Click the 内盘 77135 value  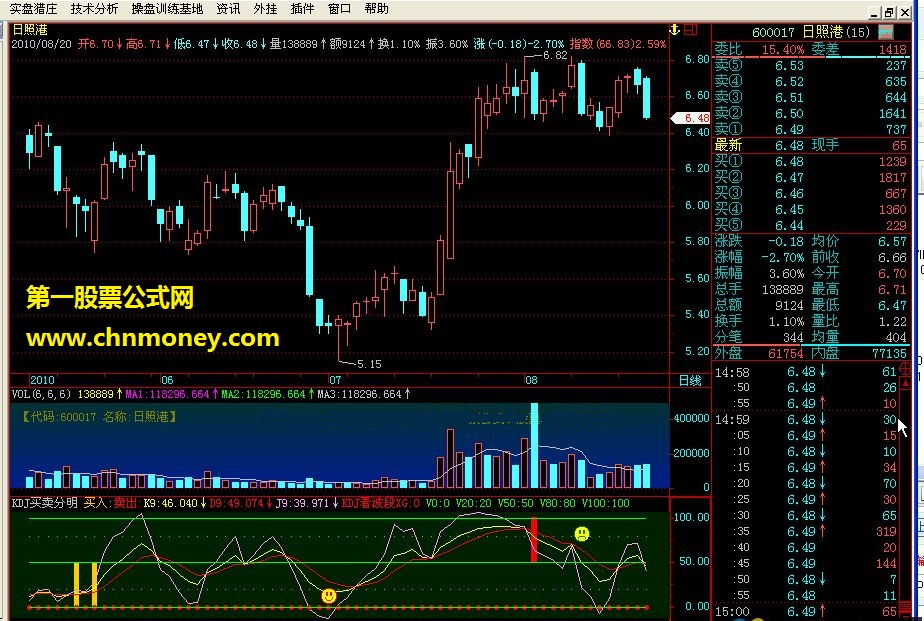pos(889,353)
